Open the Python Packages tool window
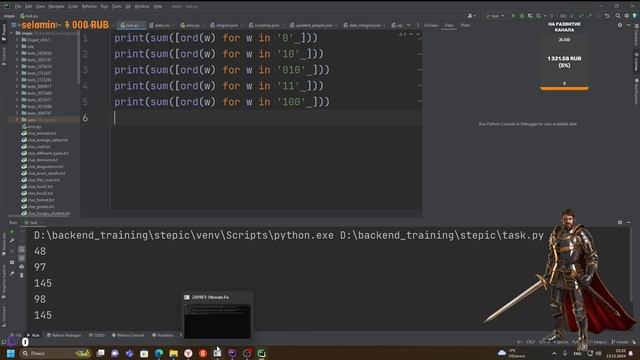 pyautogui.click(x=64, y=335)
